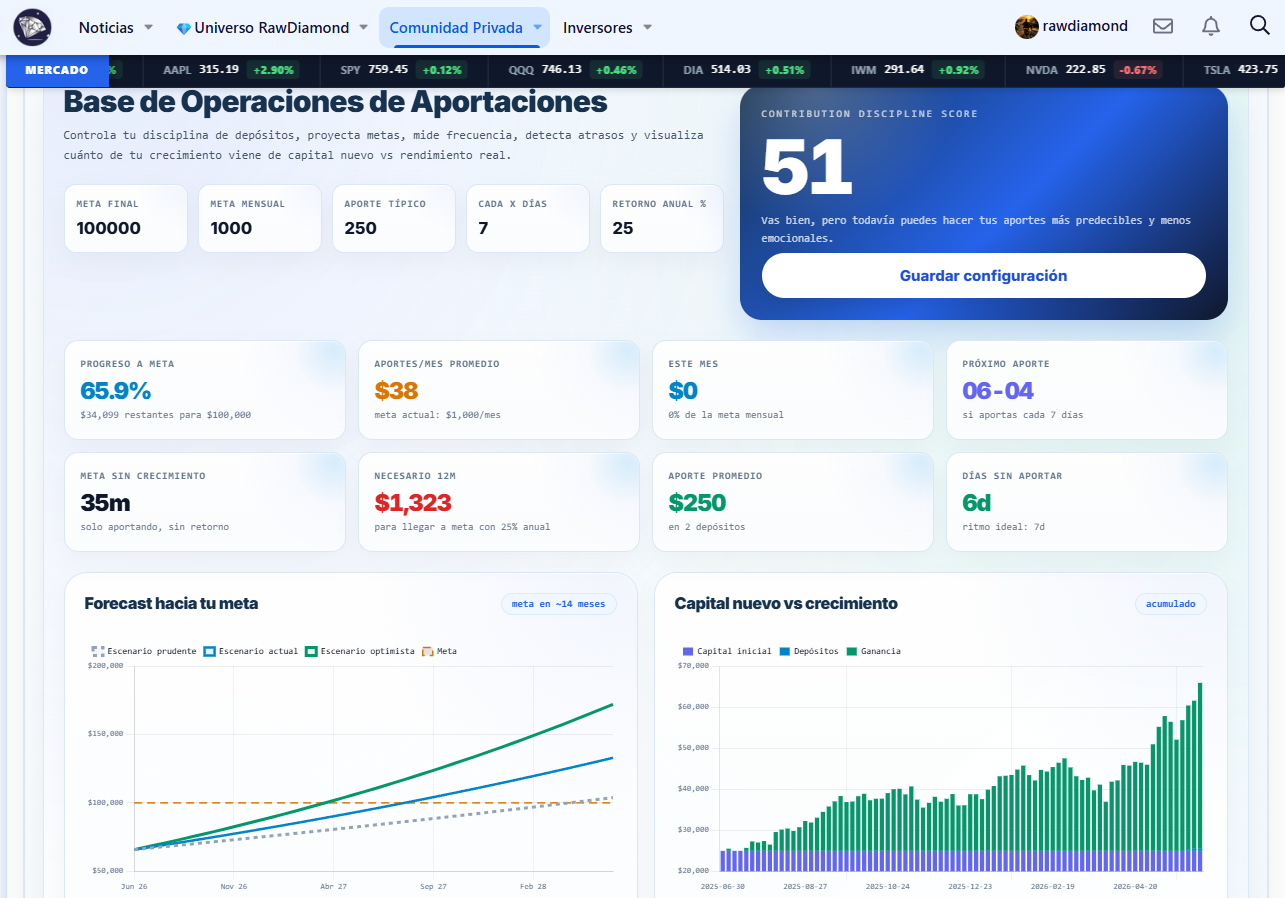The height and width of the screenshot is (898, 1285).
Task: Click the Capital inicial color swatch in the legend
Action: pyautogui.click(x=687, y=651)
